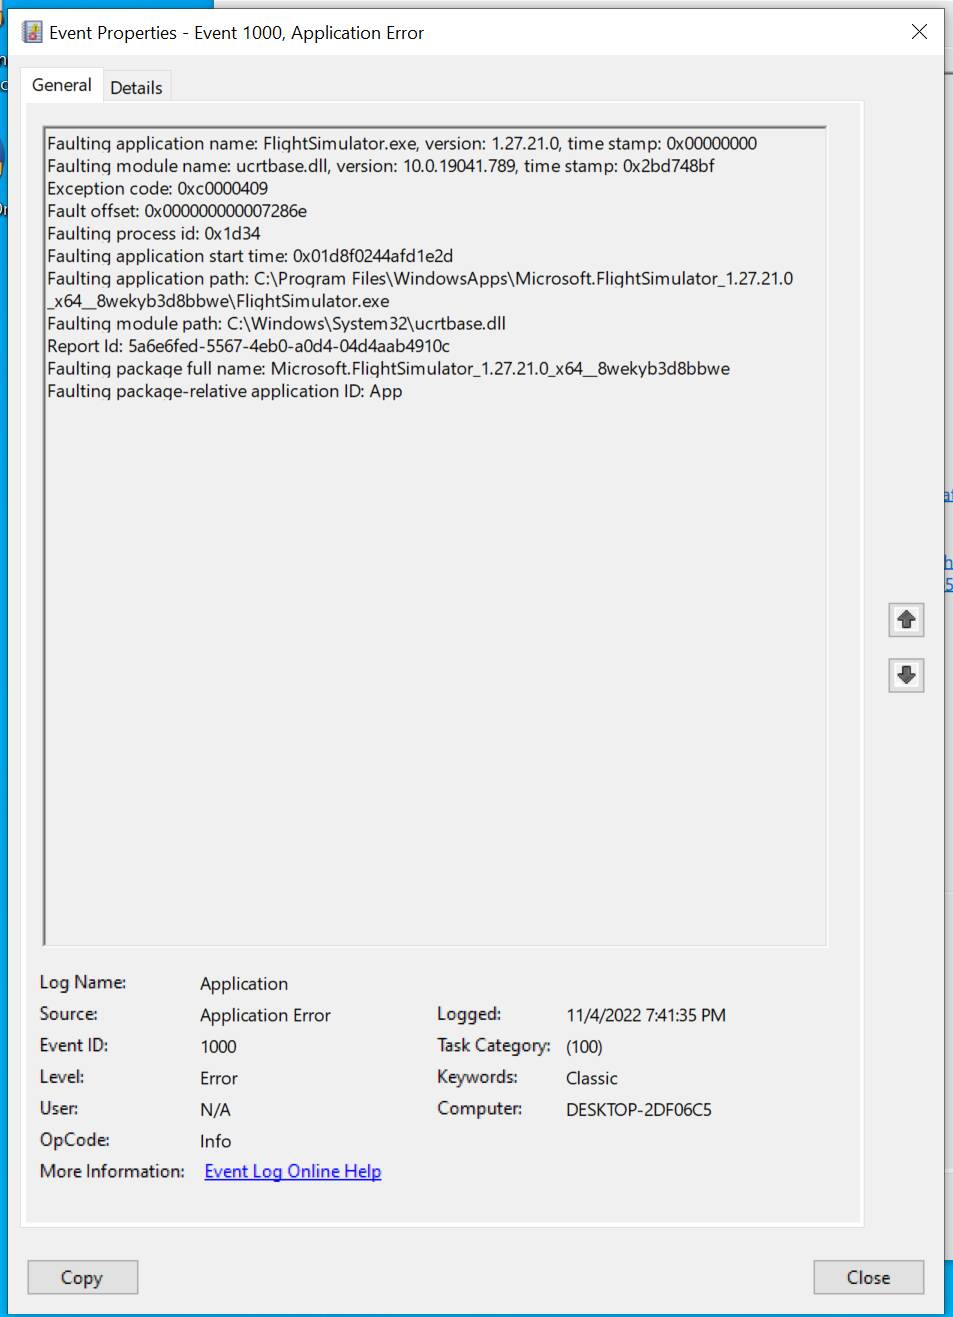This screenshot has width=953, height=1317.
Task: Click the 'Source:' label
Action: [x=69, y=1014]
